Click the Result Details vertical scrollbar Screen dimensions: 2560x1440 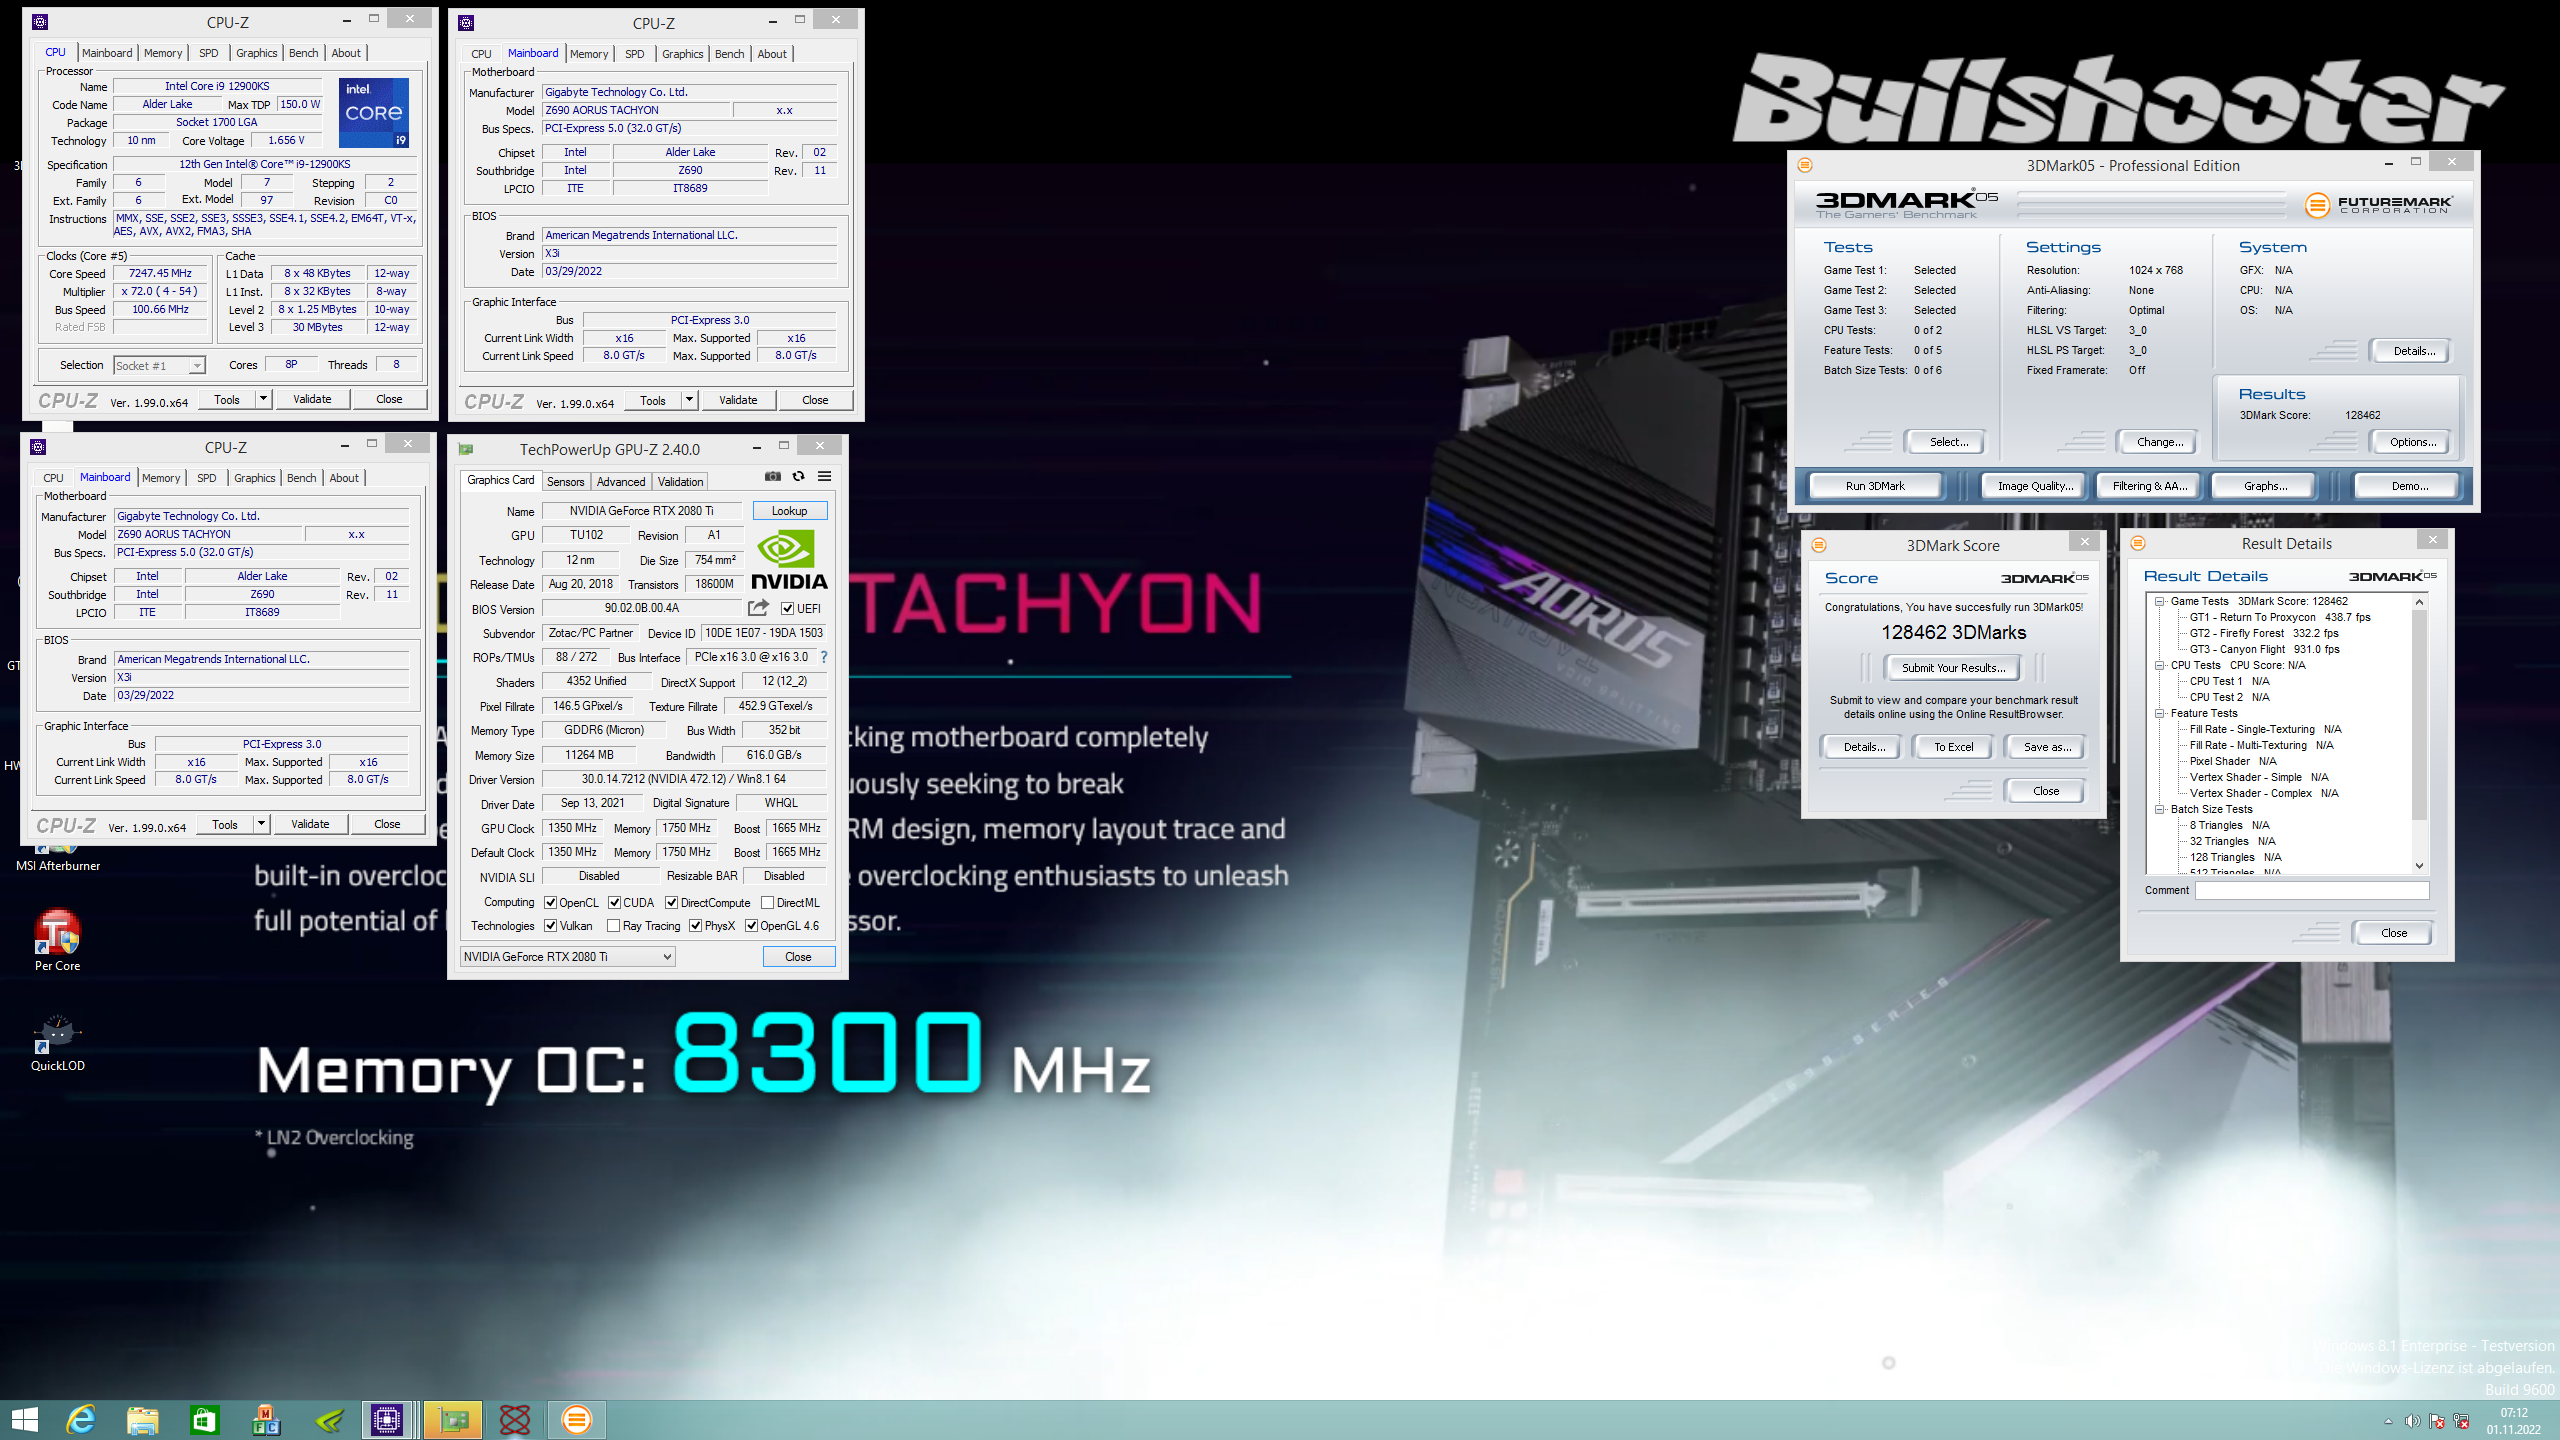pyautogui.click(x=2420, y=735)
